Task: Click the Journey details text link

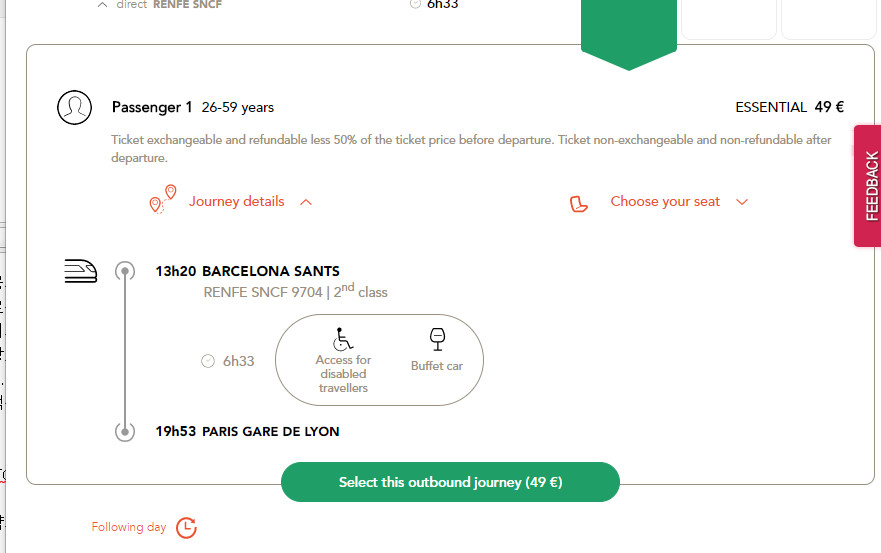Action: click(x=237, y=201)
